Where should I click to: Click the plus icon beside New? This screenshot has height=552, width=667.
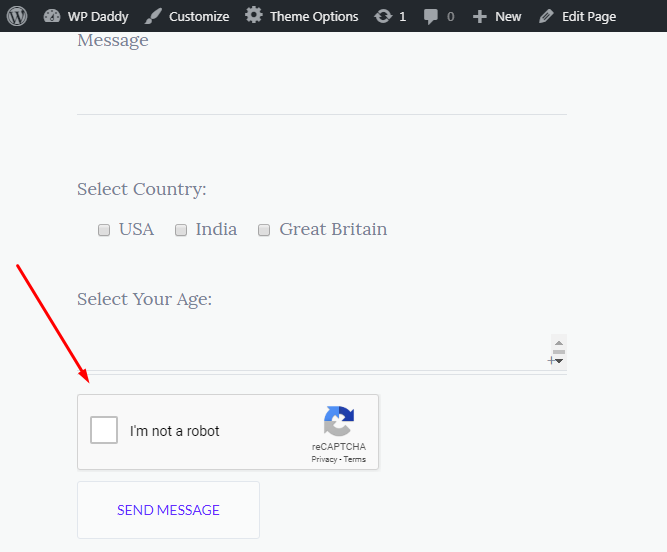pyautogui.click(x=479, y=17)
